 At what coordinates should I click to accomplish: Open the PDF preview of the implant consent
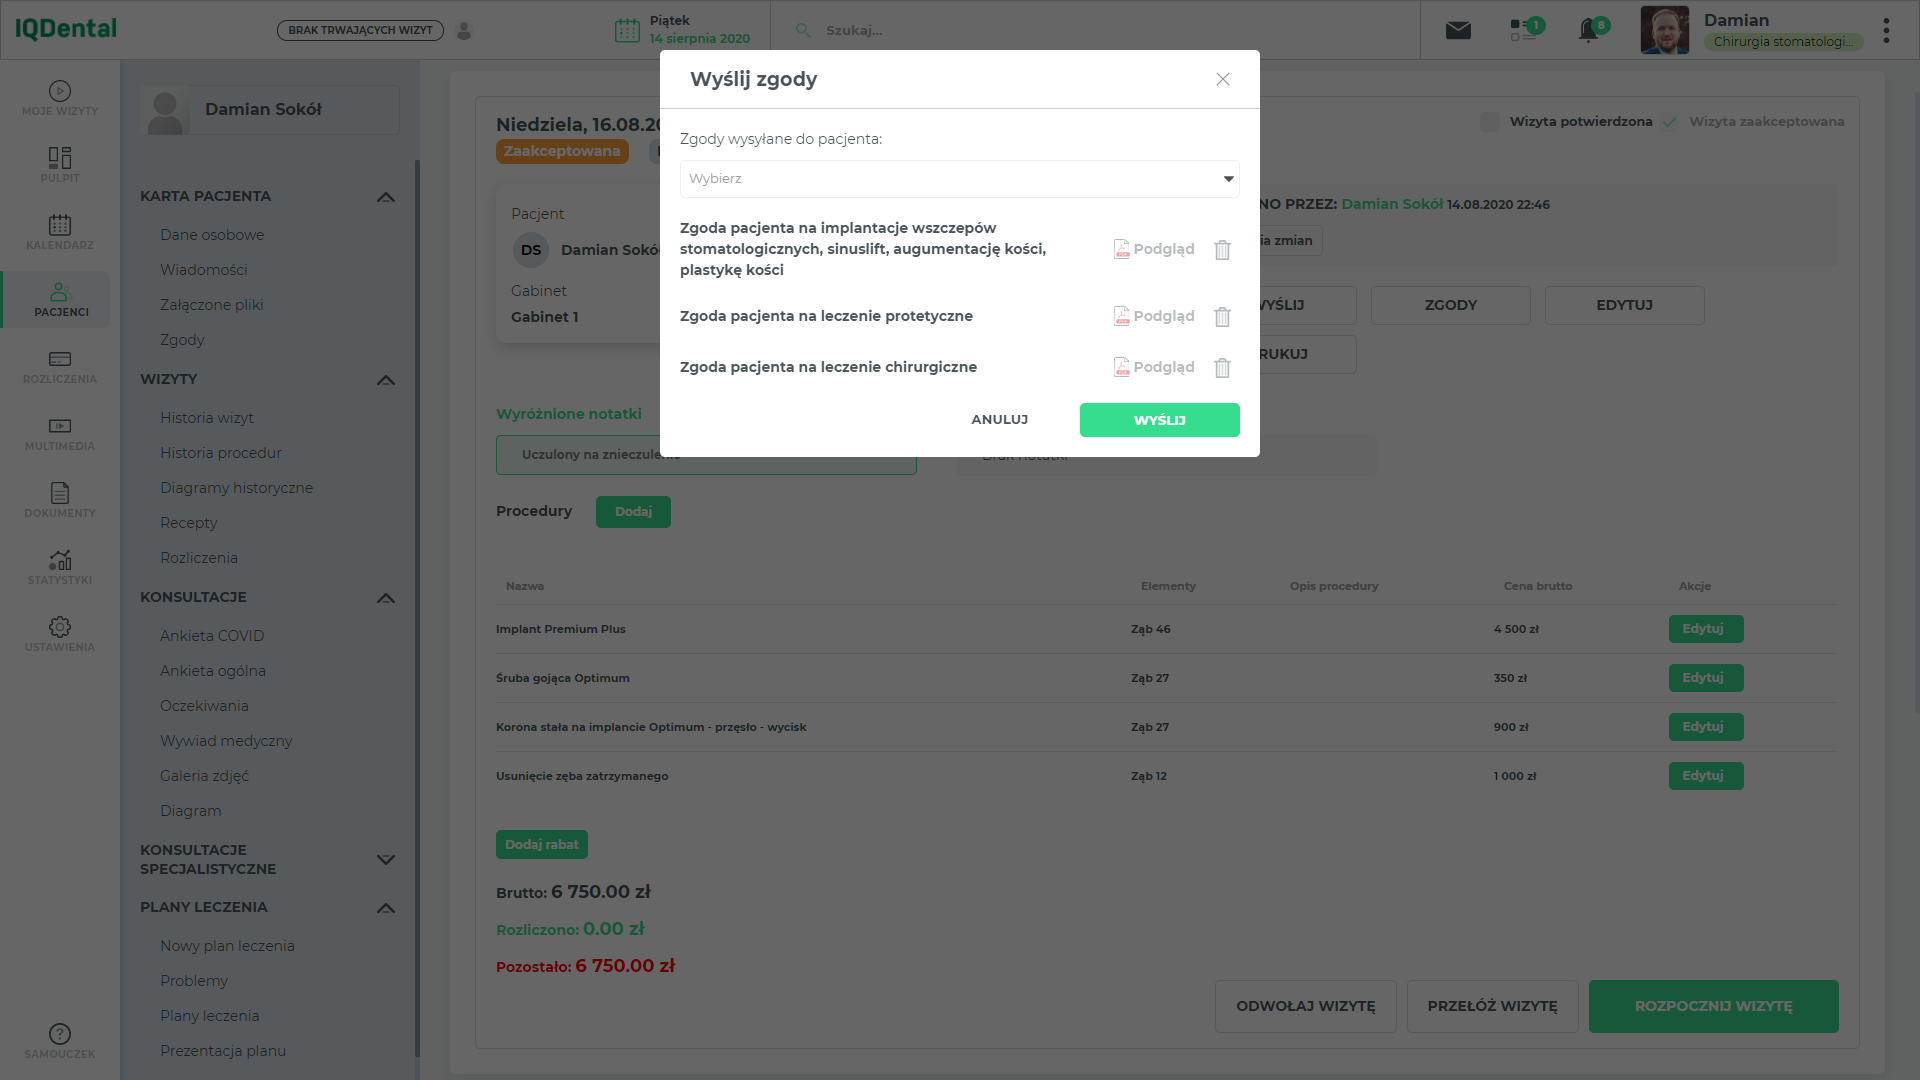(x=1154, y=249)
